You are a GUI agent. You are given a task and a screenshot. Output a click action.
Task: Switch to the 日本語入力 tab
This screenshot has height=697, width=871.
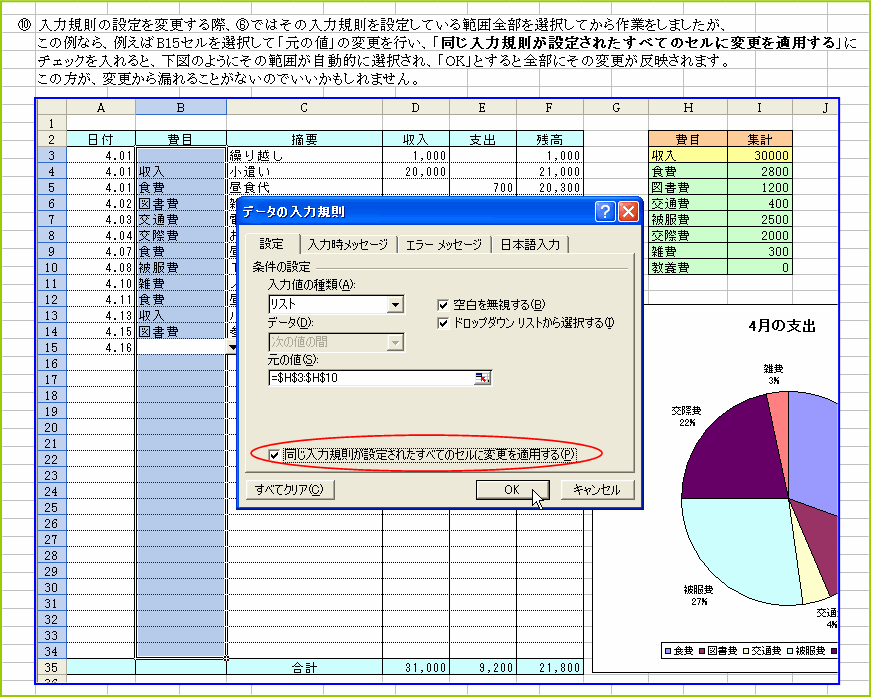pyautogui.click(x=530, y=244)
